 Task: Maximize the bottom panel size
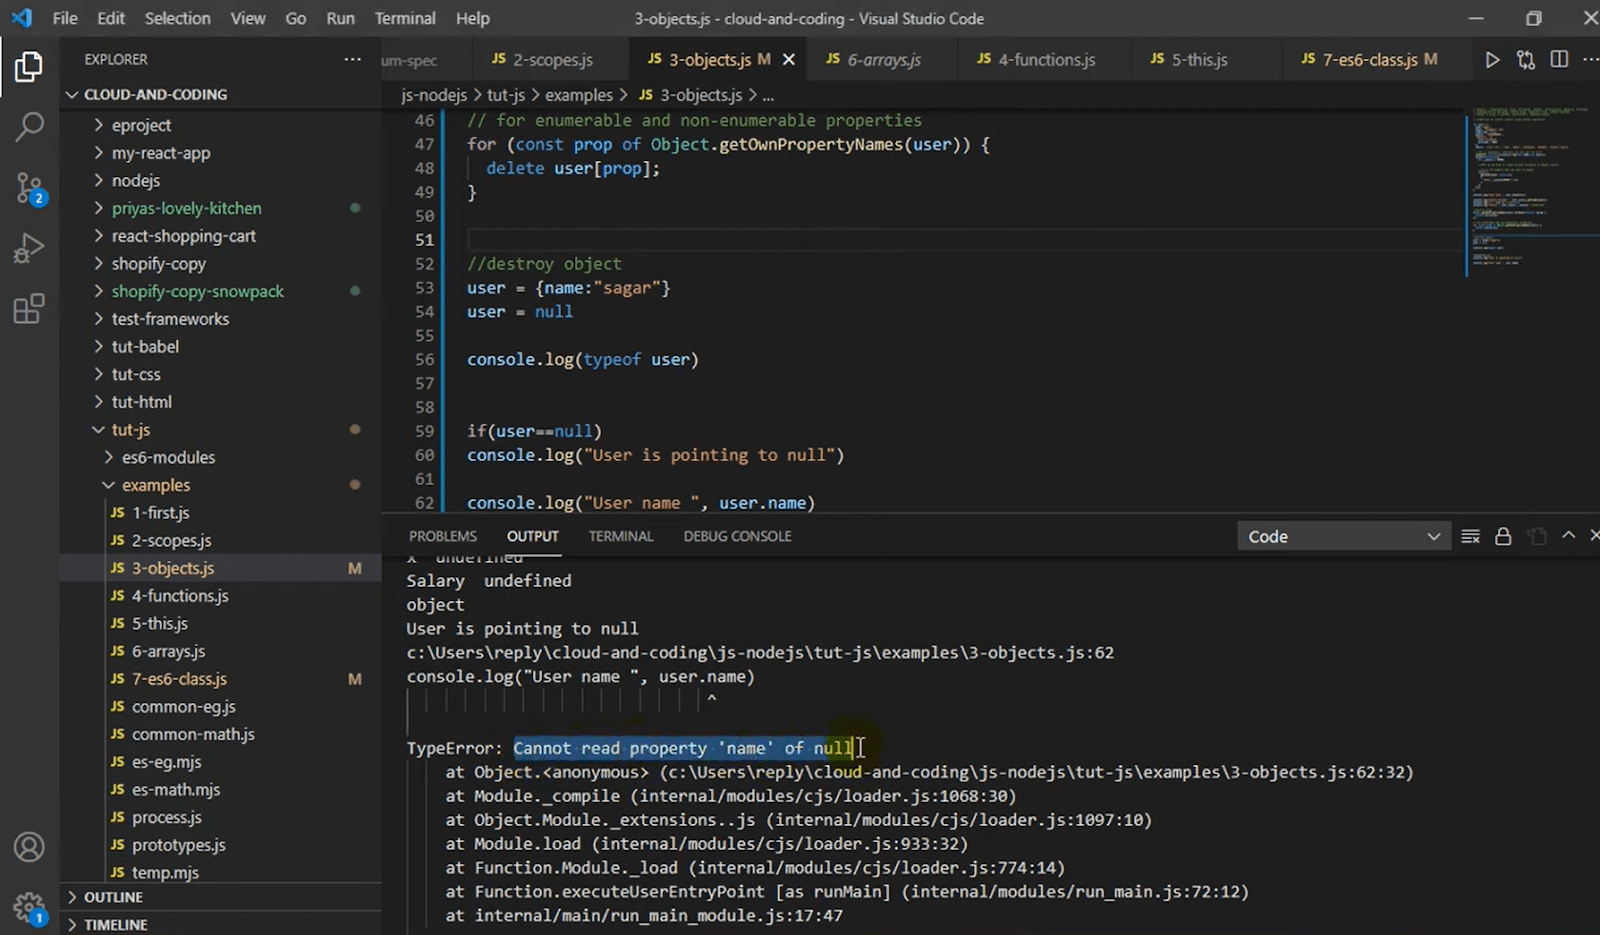tap(1568, 536)
